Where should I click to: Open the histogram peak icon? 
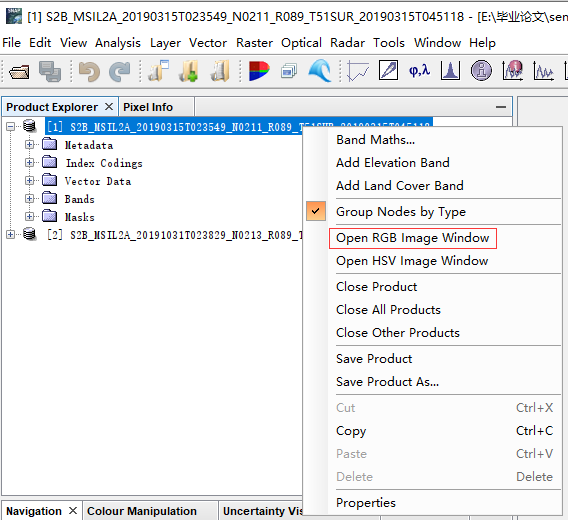click(x=450, y=70)
